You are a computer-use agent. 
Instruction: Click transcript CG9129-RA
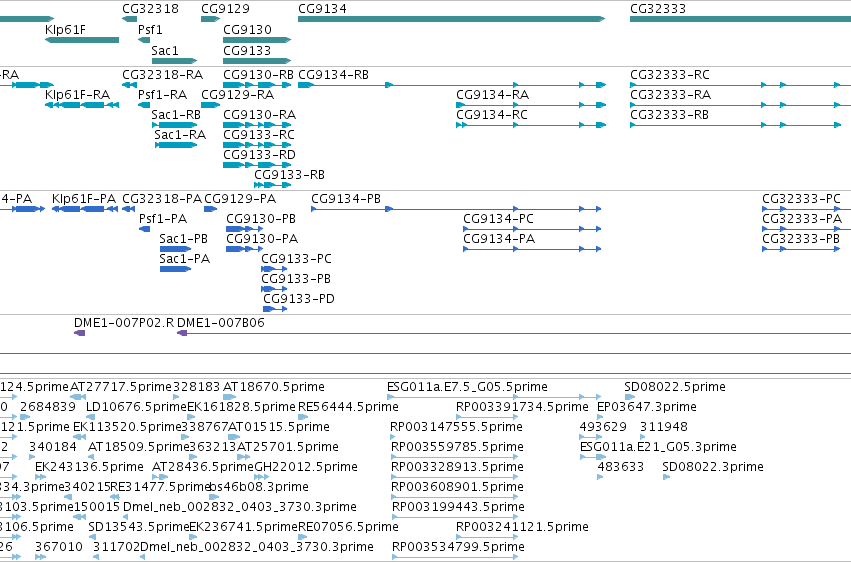[211, 105]
